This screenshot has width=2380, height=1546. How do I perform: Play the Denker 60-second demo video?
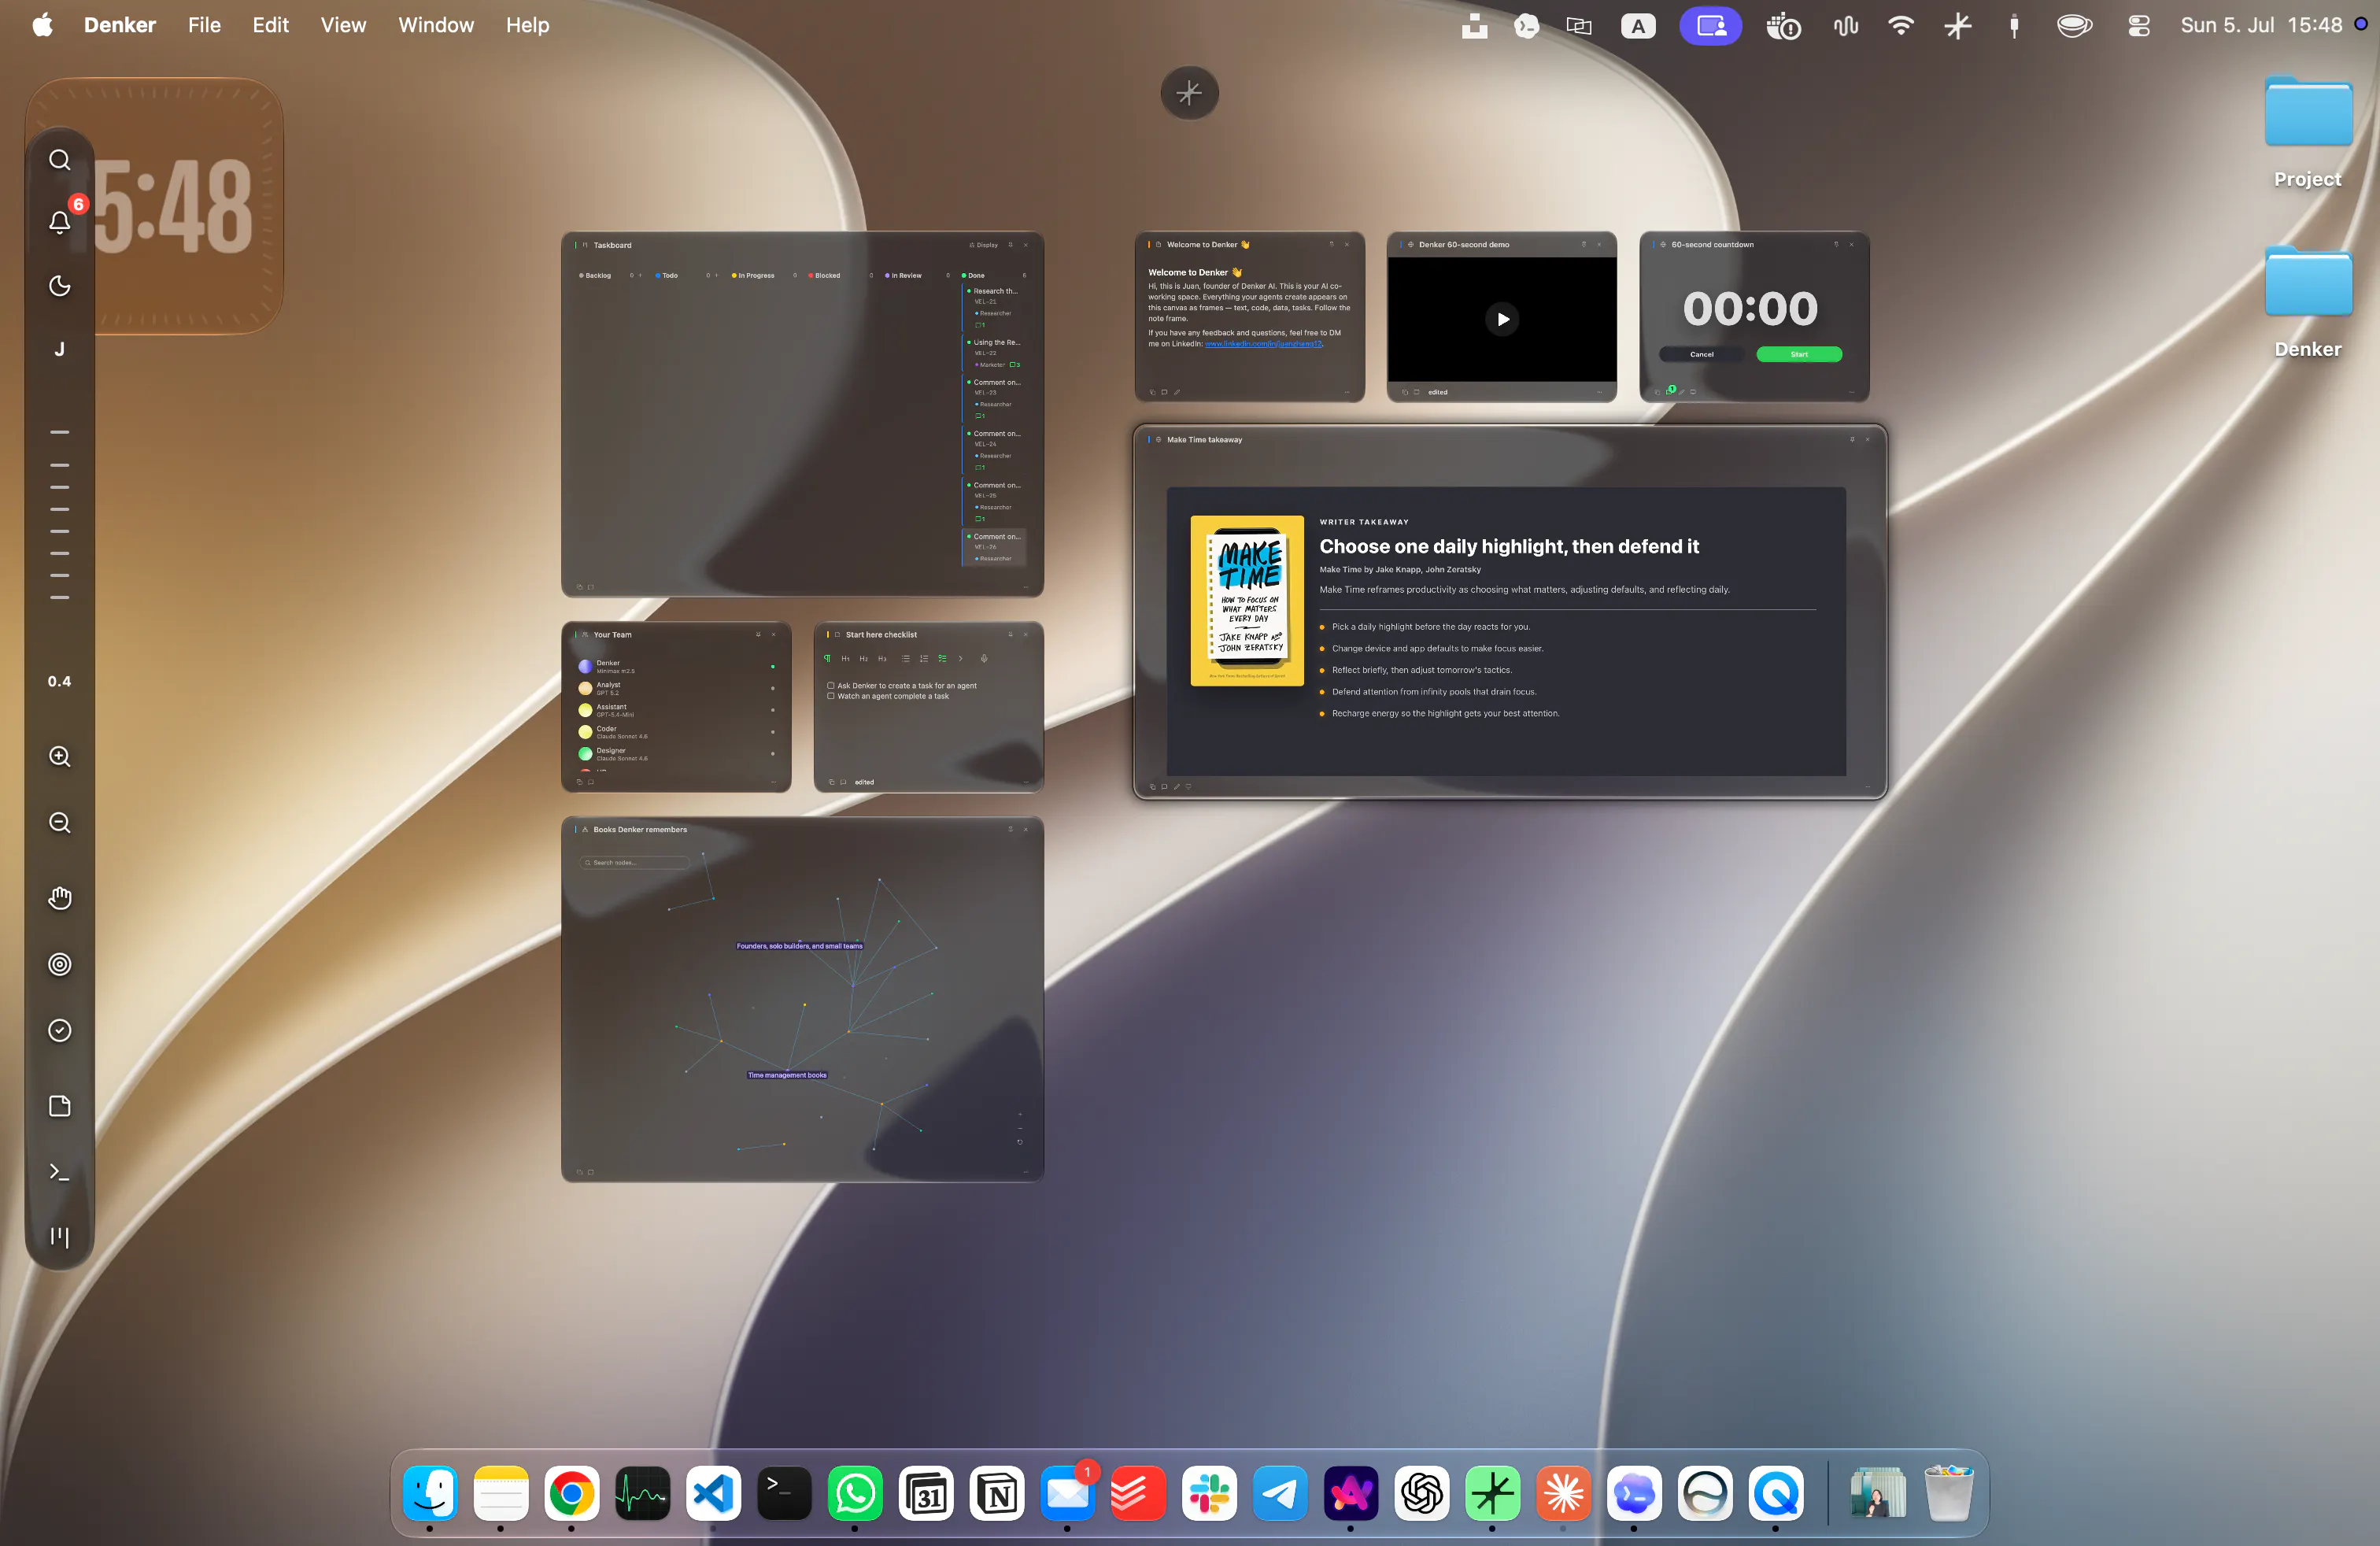point(1502,319)
